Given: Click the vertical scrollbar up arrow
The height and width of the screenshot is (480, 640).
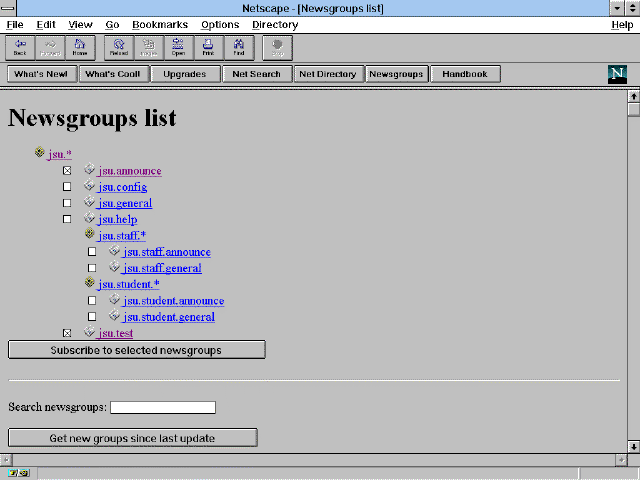Looking at the screenshot, I should click(633, 97).
